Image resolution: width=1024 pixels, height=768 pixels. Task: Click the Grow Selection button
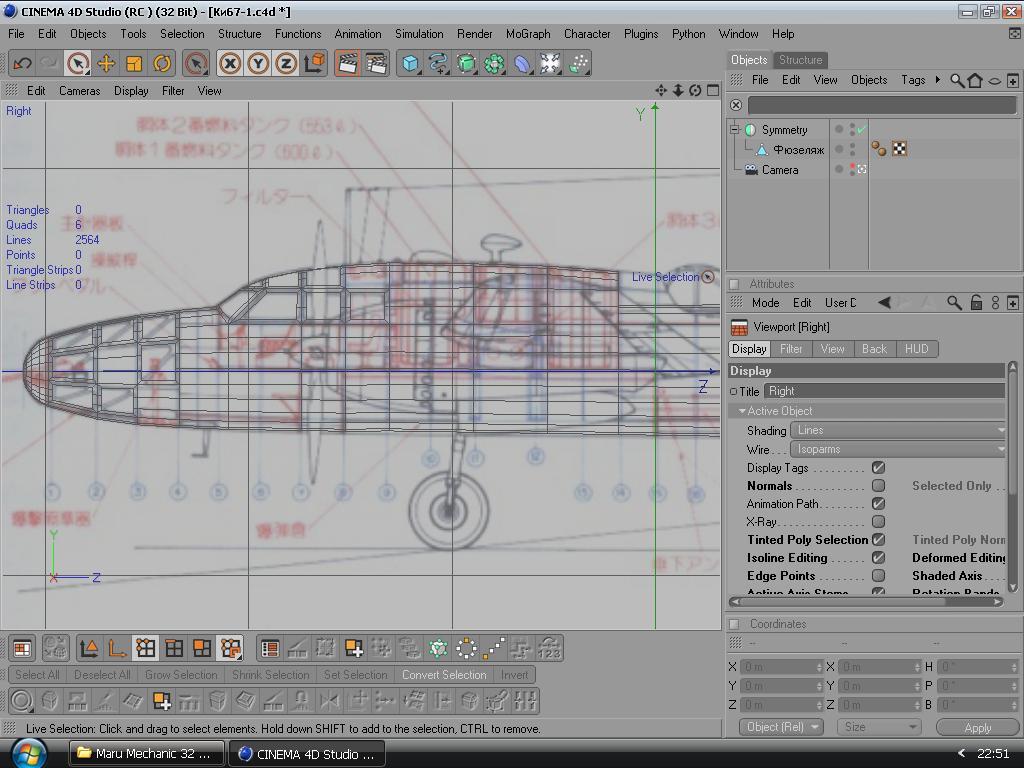(x=181, y=675)
